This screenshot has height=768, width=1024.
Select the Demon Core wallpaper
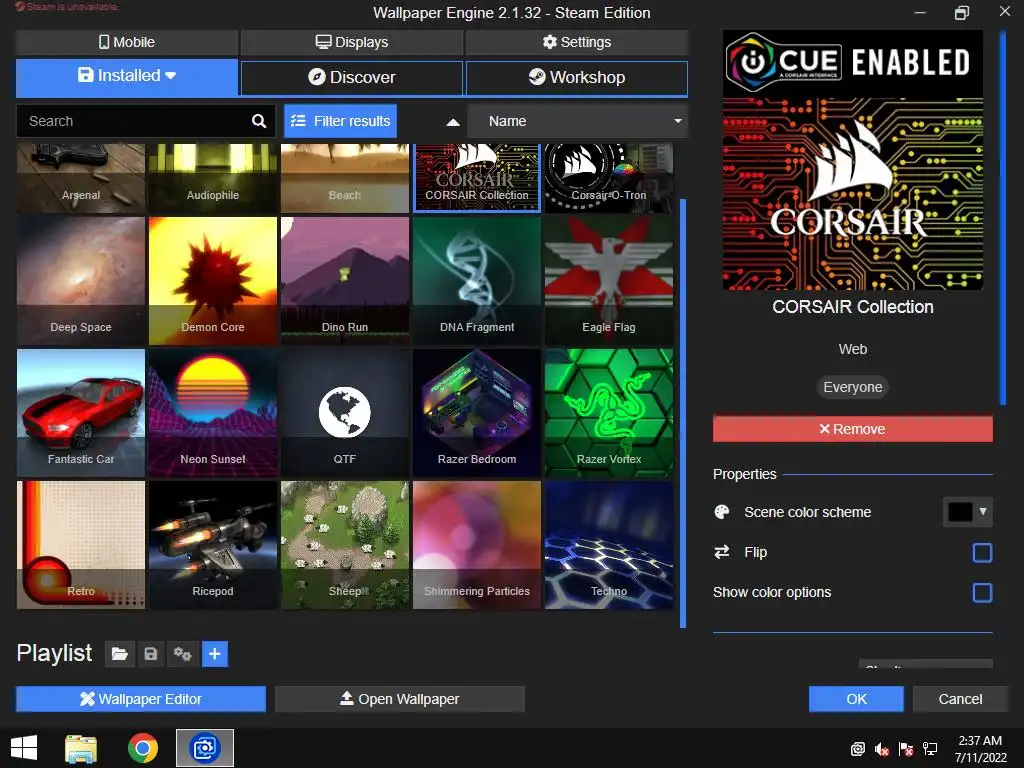tap(213, 281)
